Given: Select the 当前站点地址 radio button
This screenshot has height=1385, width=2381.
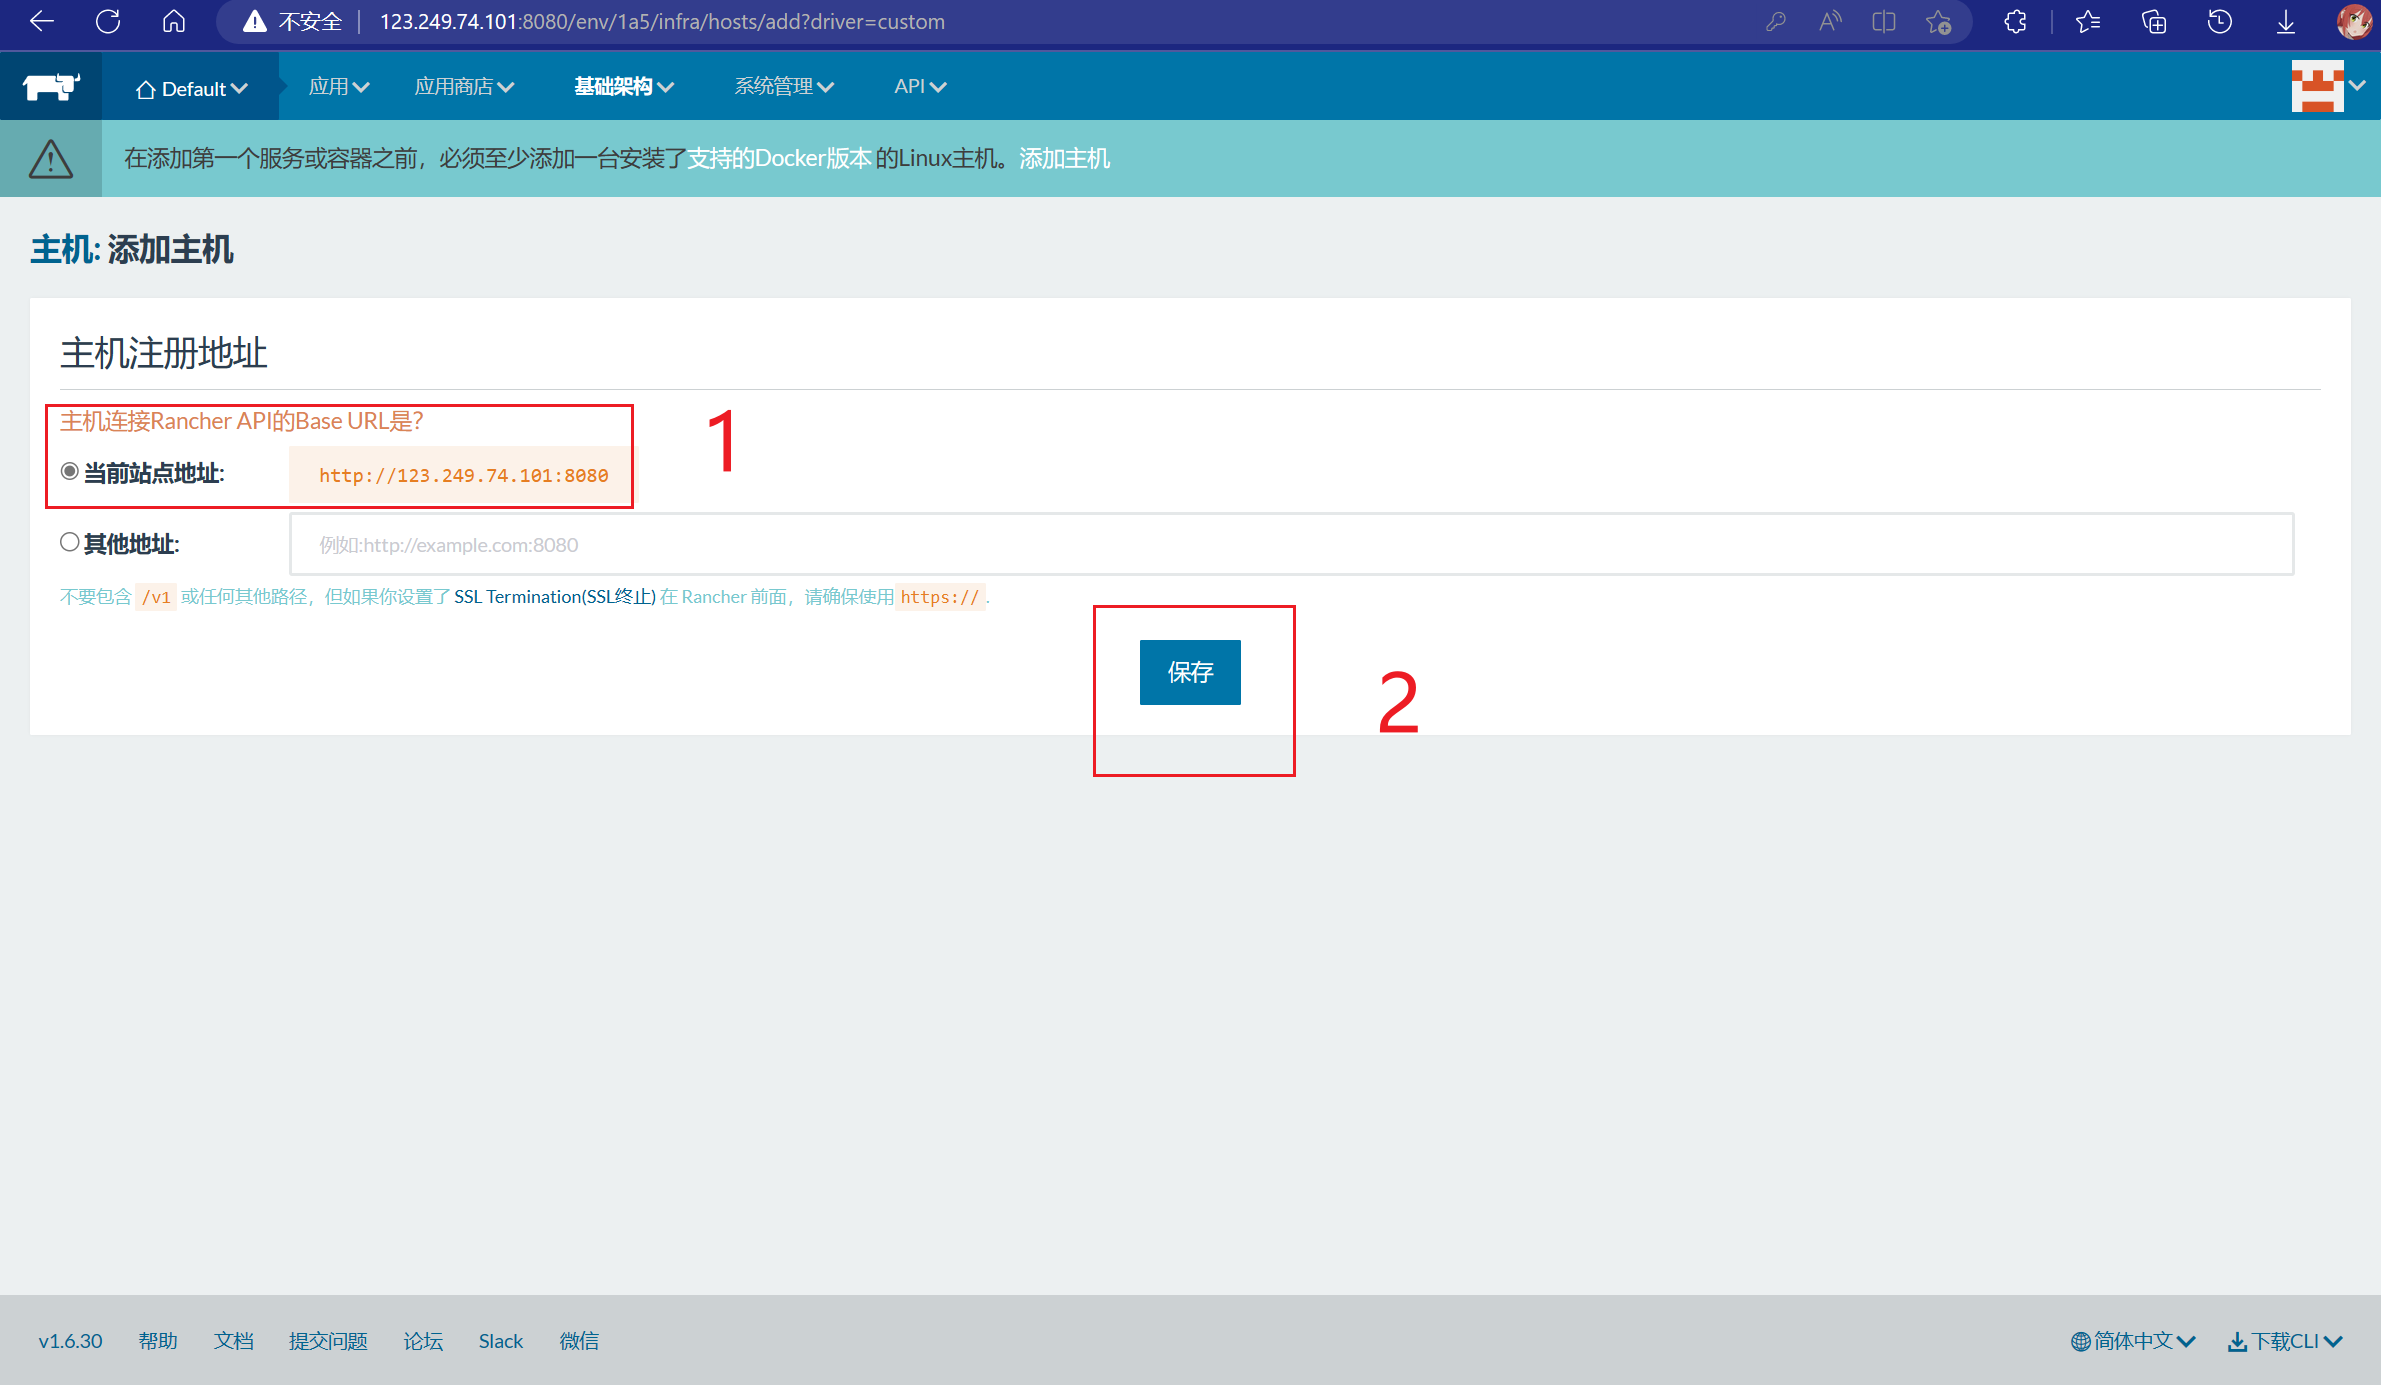Looking at the screenshot, I should click(x=69, y=471).
